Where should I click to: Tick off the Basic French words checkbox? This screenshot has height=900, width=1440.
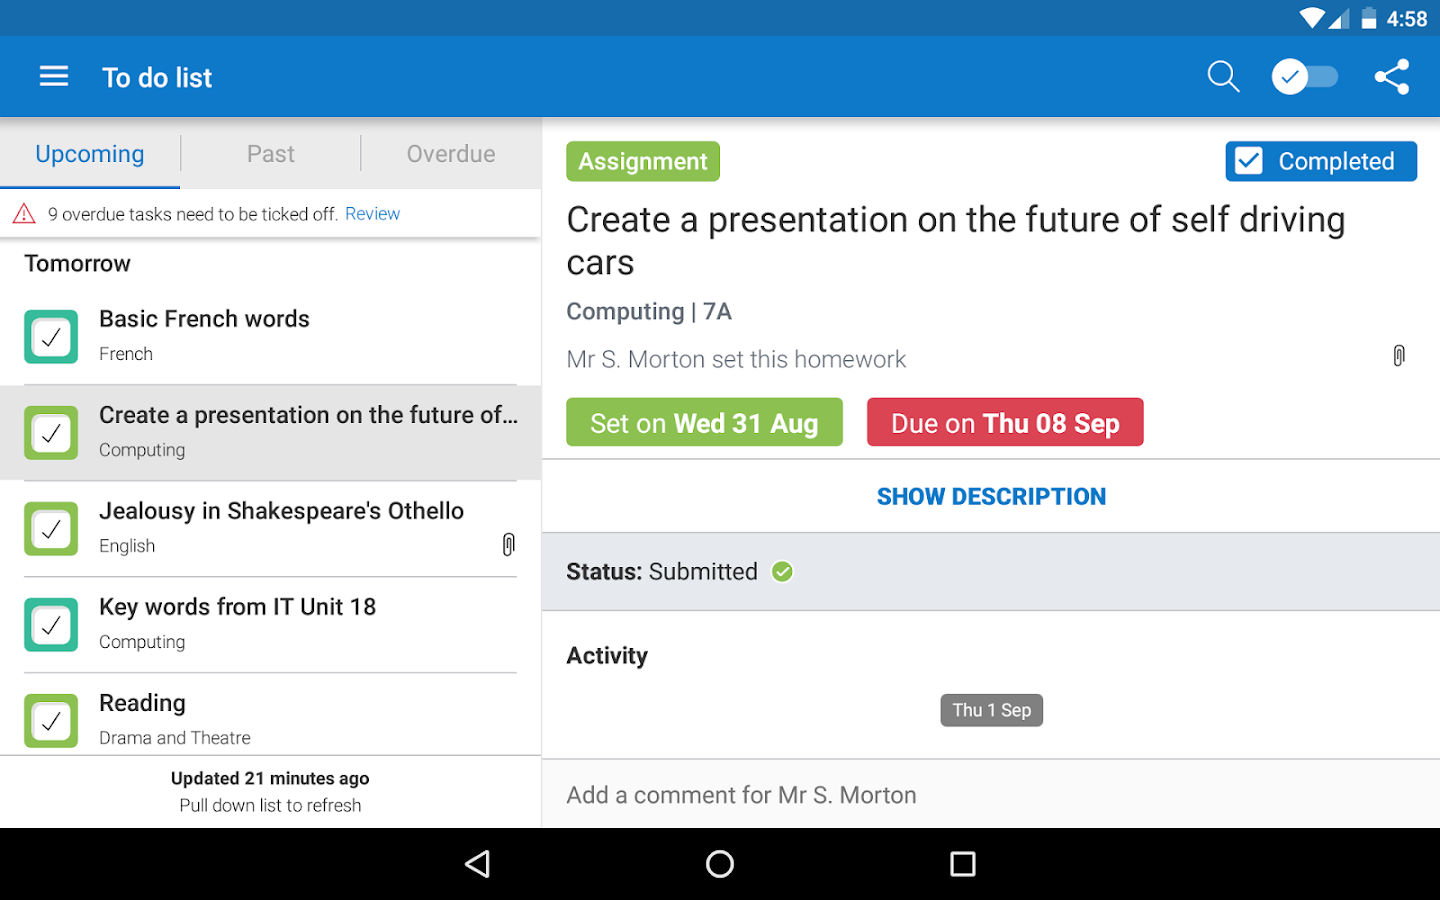[51, 337]
